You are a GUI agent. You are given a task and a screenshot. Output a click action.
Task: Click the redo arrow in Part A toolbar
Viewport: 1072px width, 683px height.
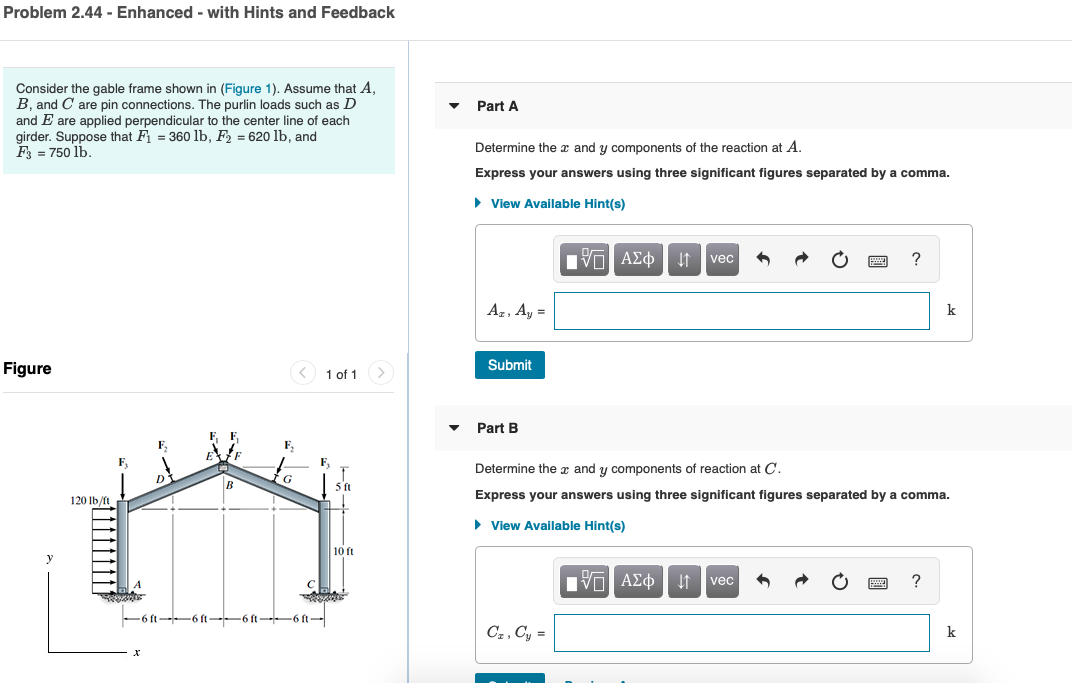800,258
